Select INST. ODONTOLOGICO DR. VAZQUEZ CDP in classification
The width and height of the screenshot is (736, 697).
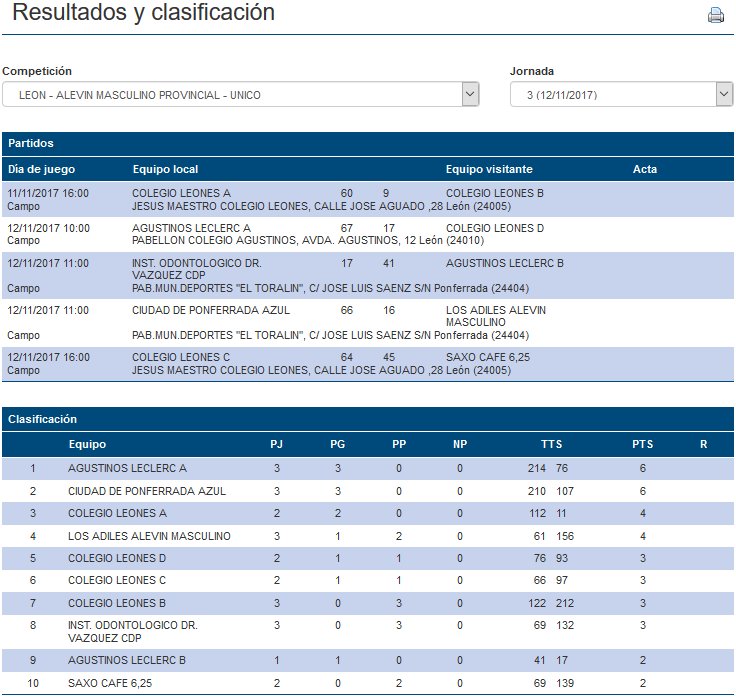point(133,631)
